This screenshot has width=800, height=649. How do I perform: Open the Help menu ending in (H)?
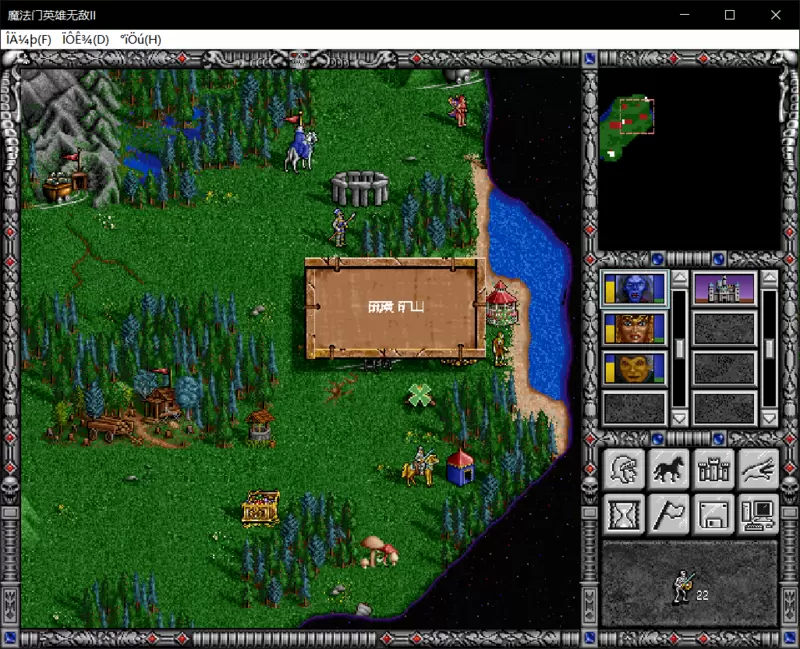[x=141, y=39]
